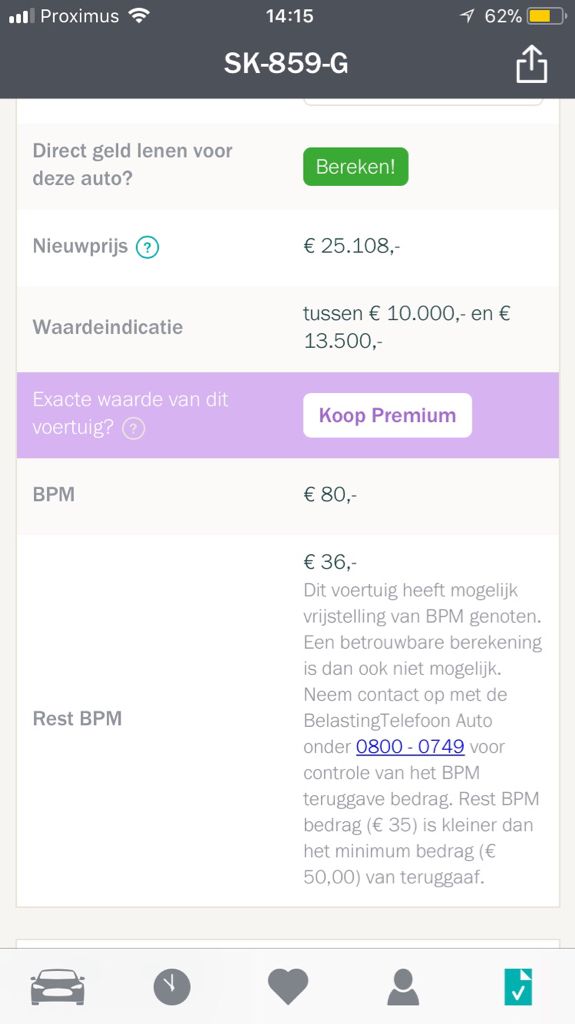This screenshot has width=575, height=1024.
Task: Tap the Koop Premium button
Action: pyautogui.click(x=387, y=415)
